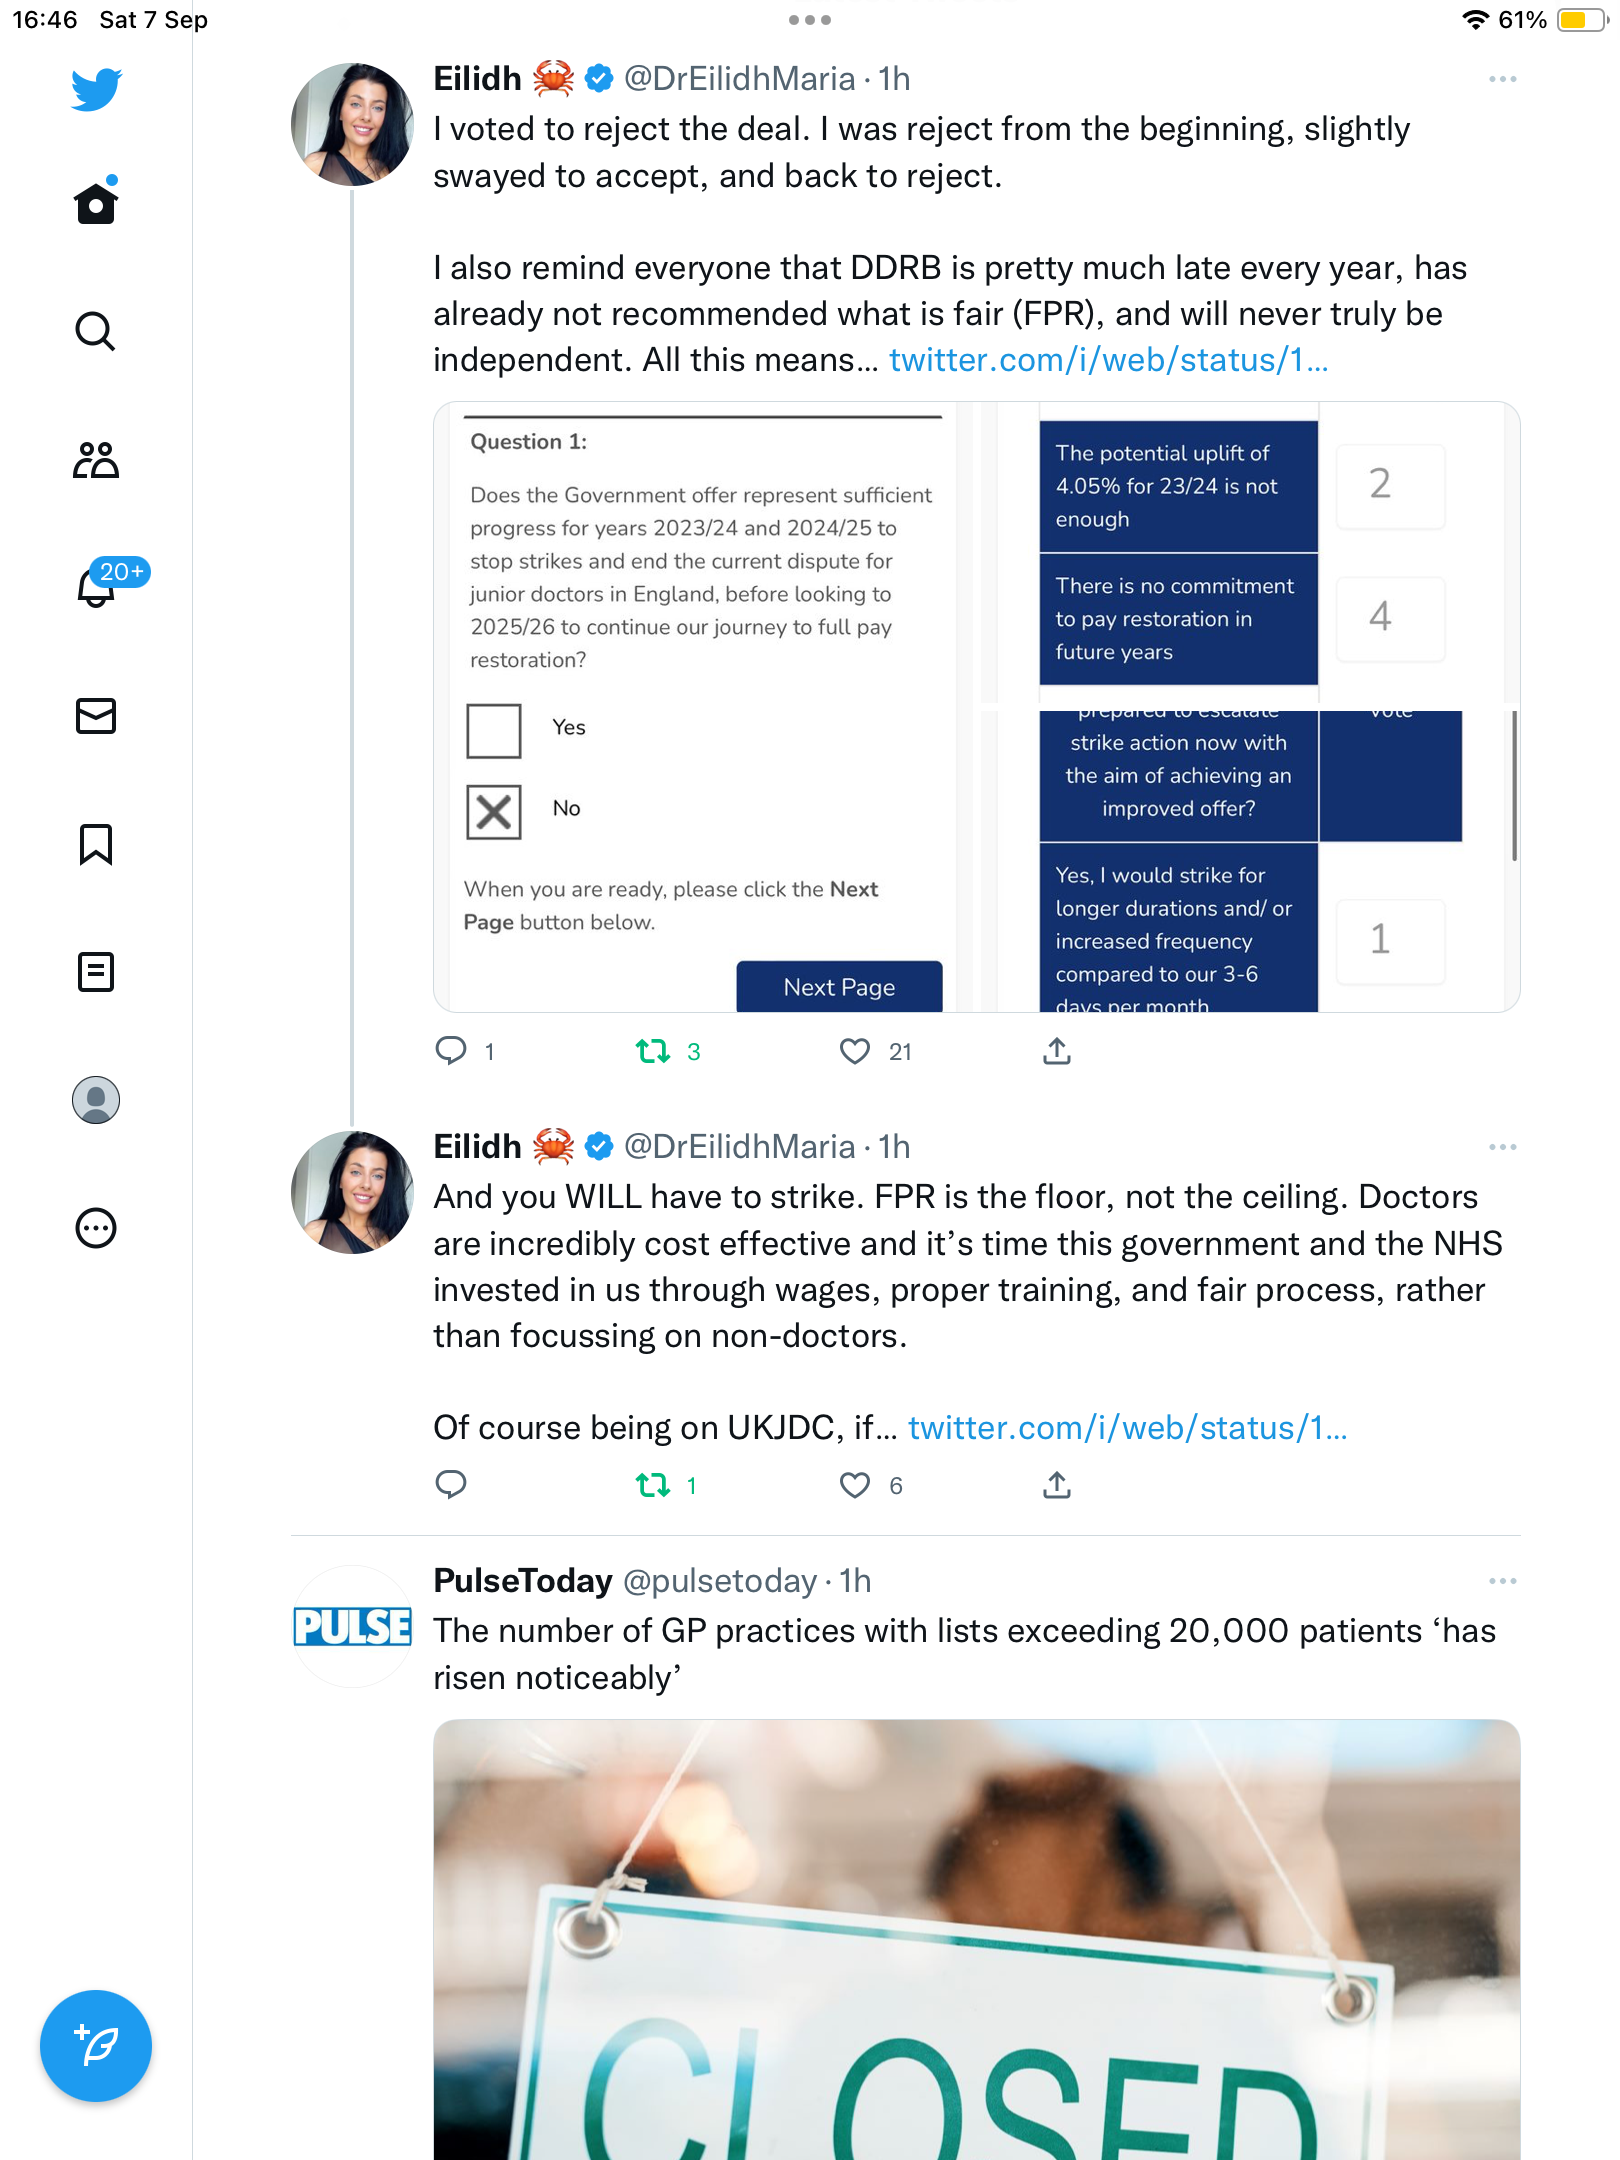Open the Messages envelope icon
Screen dimensions: 1620x2160
tap(96, 716)
